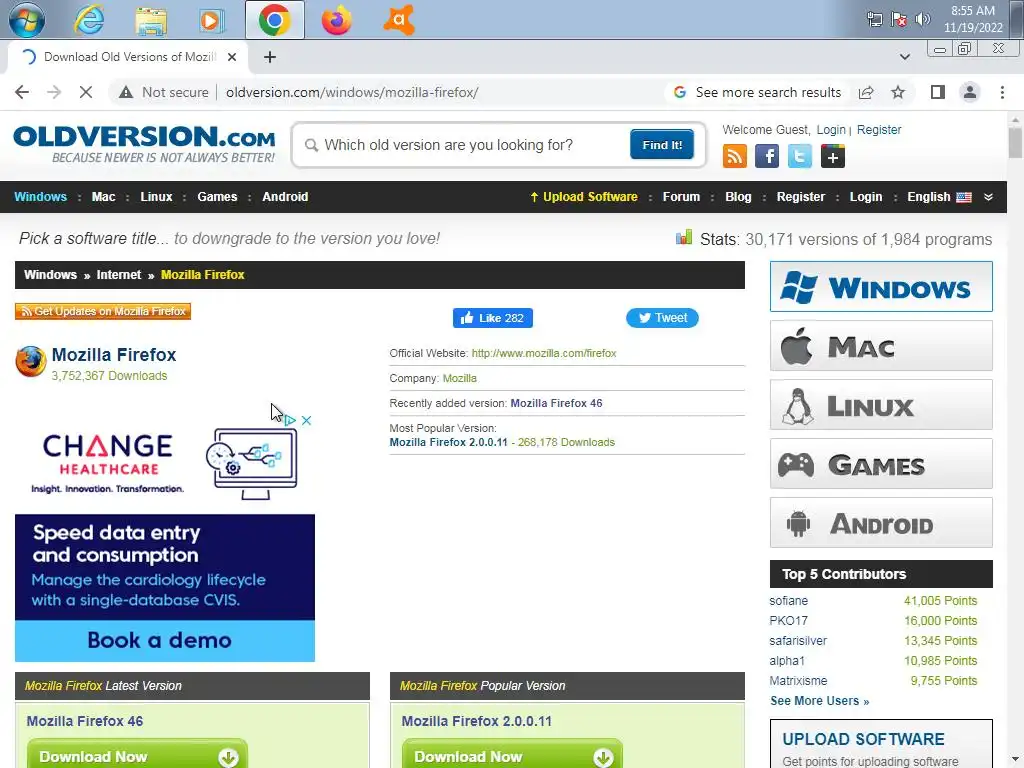Click Register in the black nav bar
Viewport: 1024px width, 768px height.
(801, 197)
